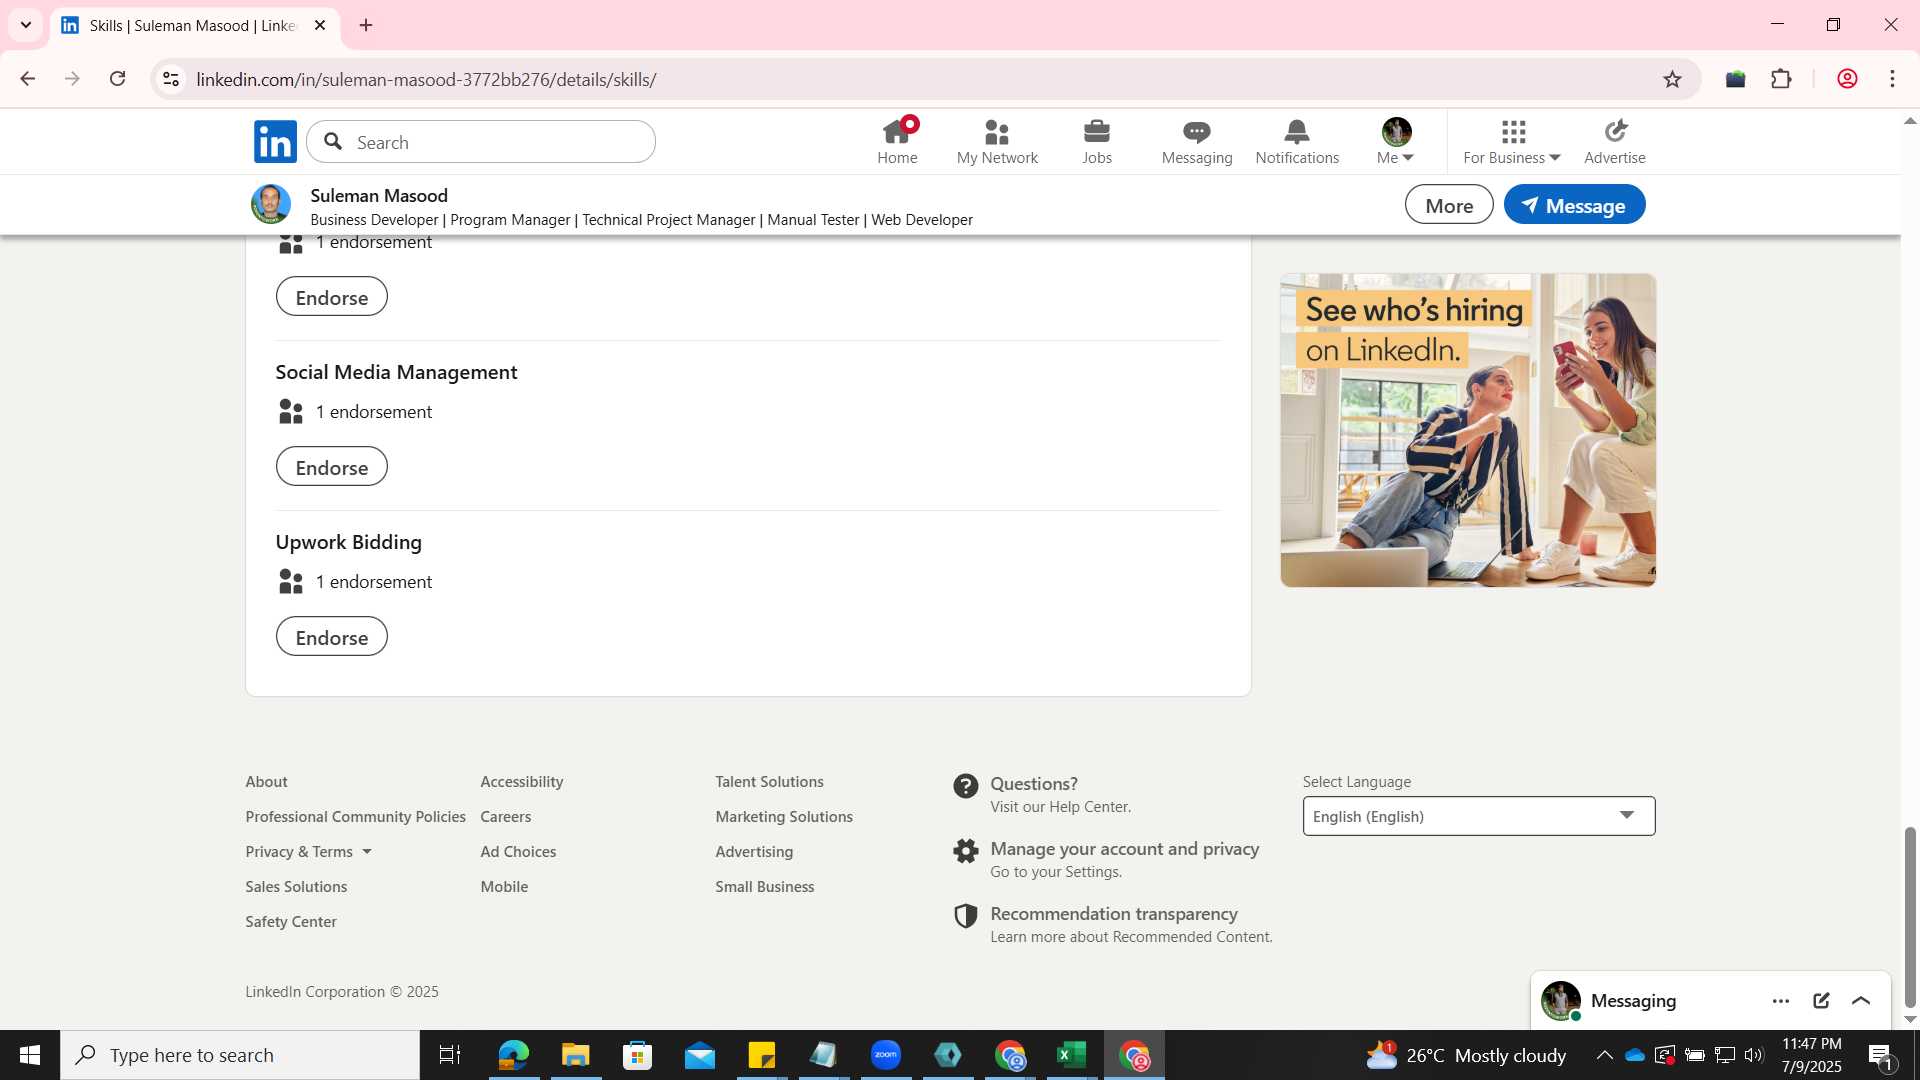Open the More button for Suleman Masood
This screenshot has width=1920, height=1080.
click(x=1449, y=205)
